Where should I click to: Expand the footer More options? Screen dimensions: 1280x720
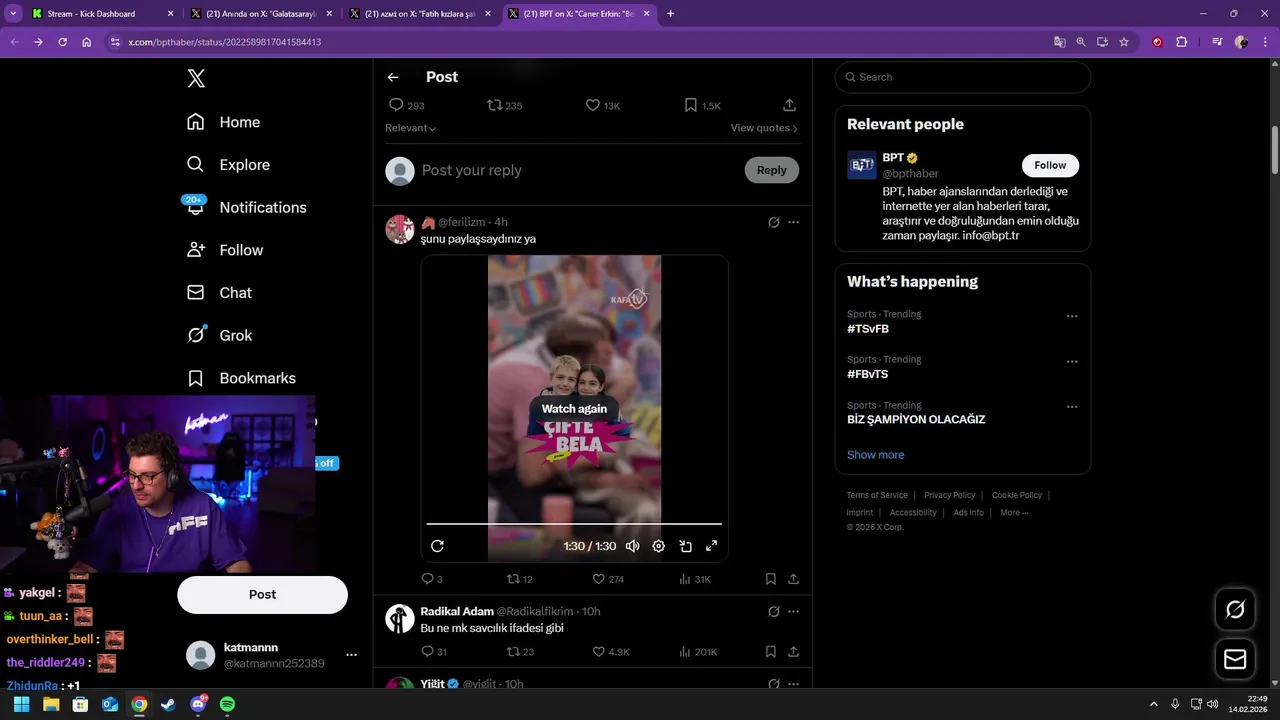1014,513
